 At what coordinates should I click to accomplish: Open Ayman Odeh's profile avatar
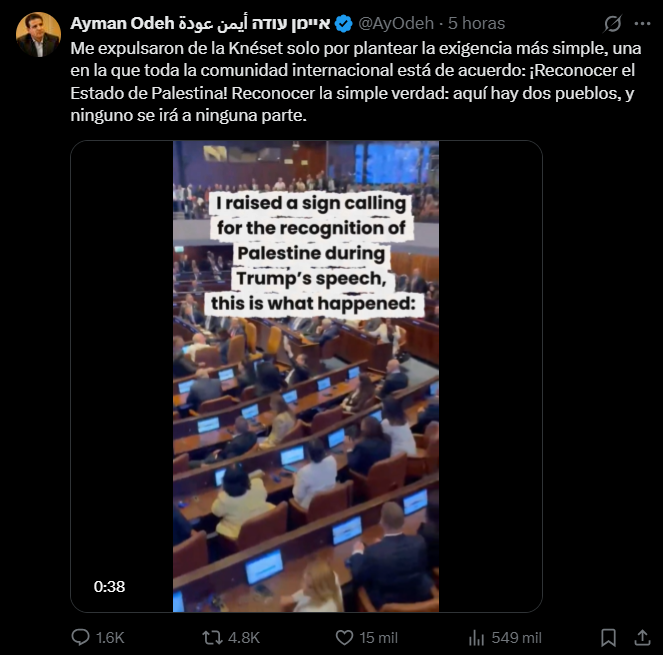(37, 34)
